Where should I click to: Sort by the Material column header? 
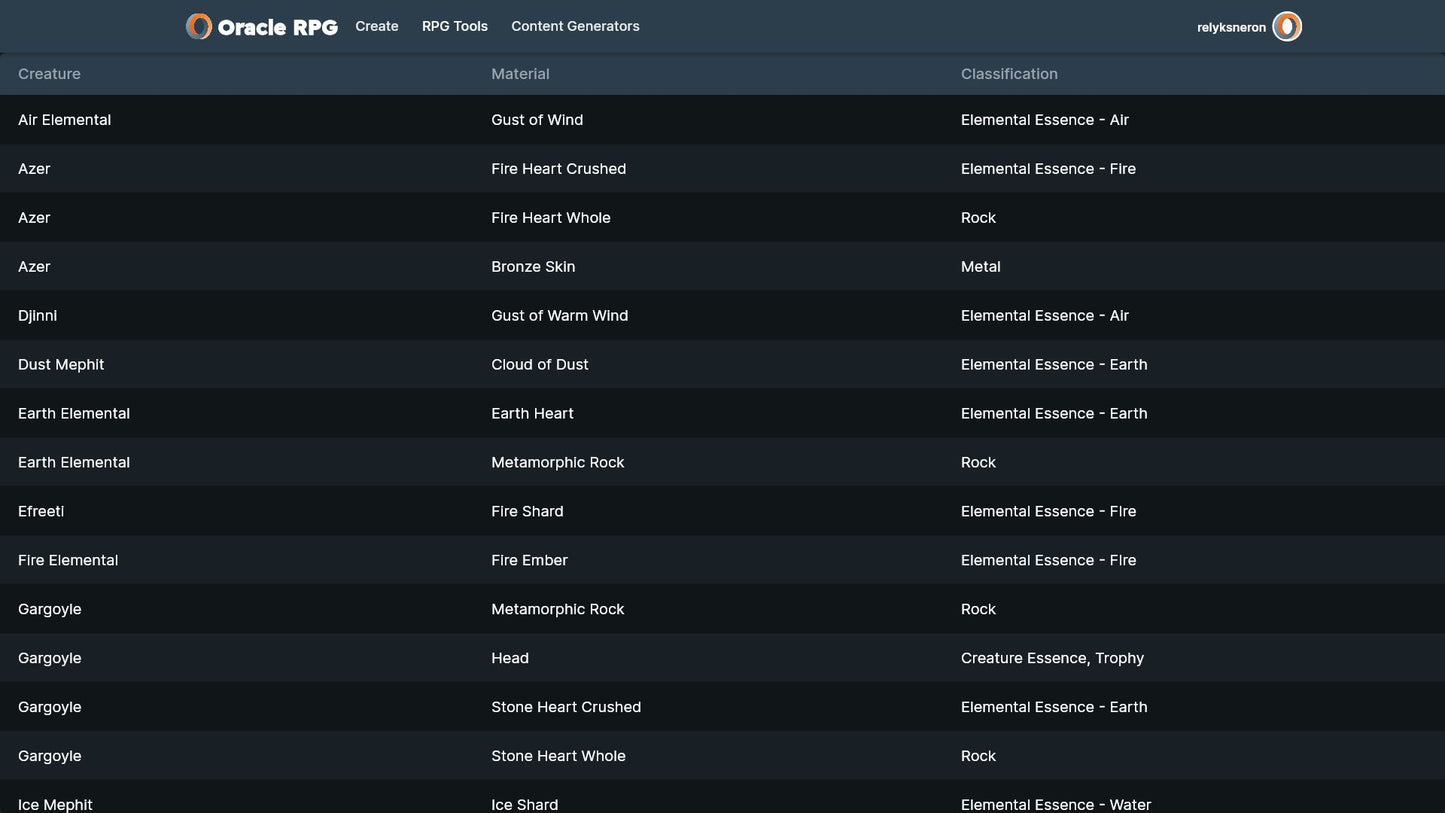520,74
